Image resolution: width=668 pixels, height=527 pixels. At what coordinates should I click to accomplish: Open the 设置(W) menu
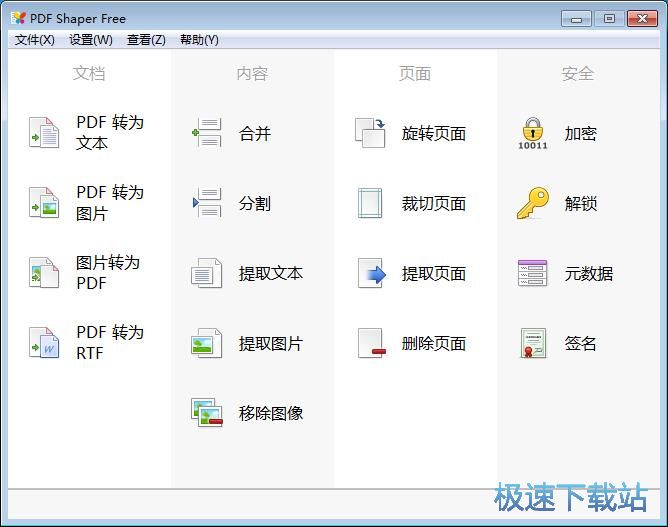click(x=91, y=40)
